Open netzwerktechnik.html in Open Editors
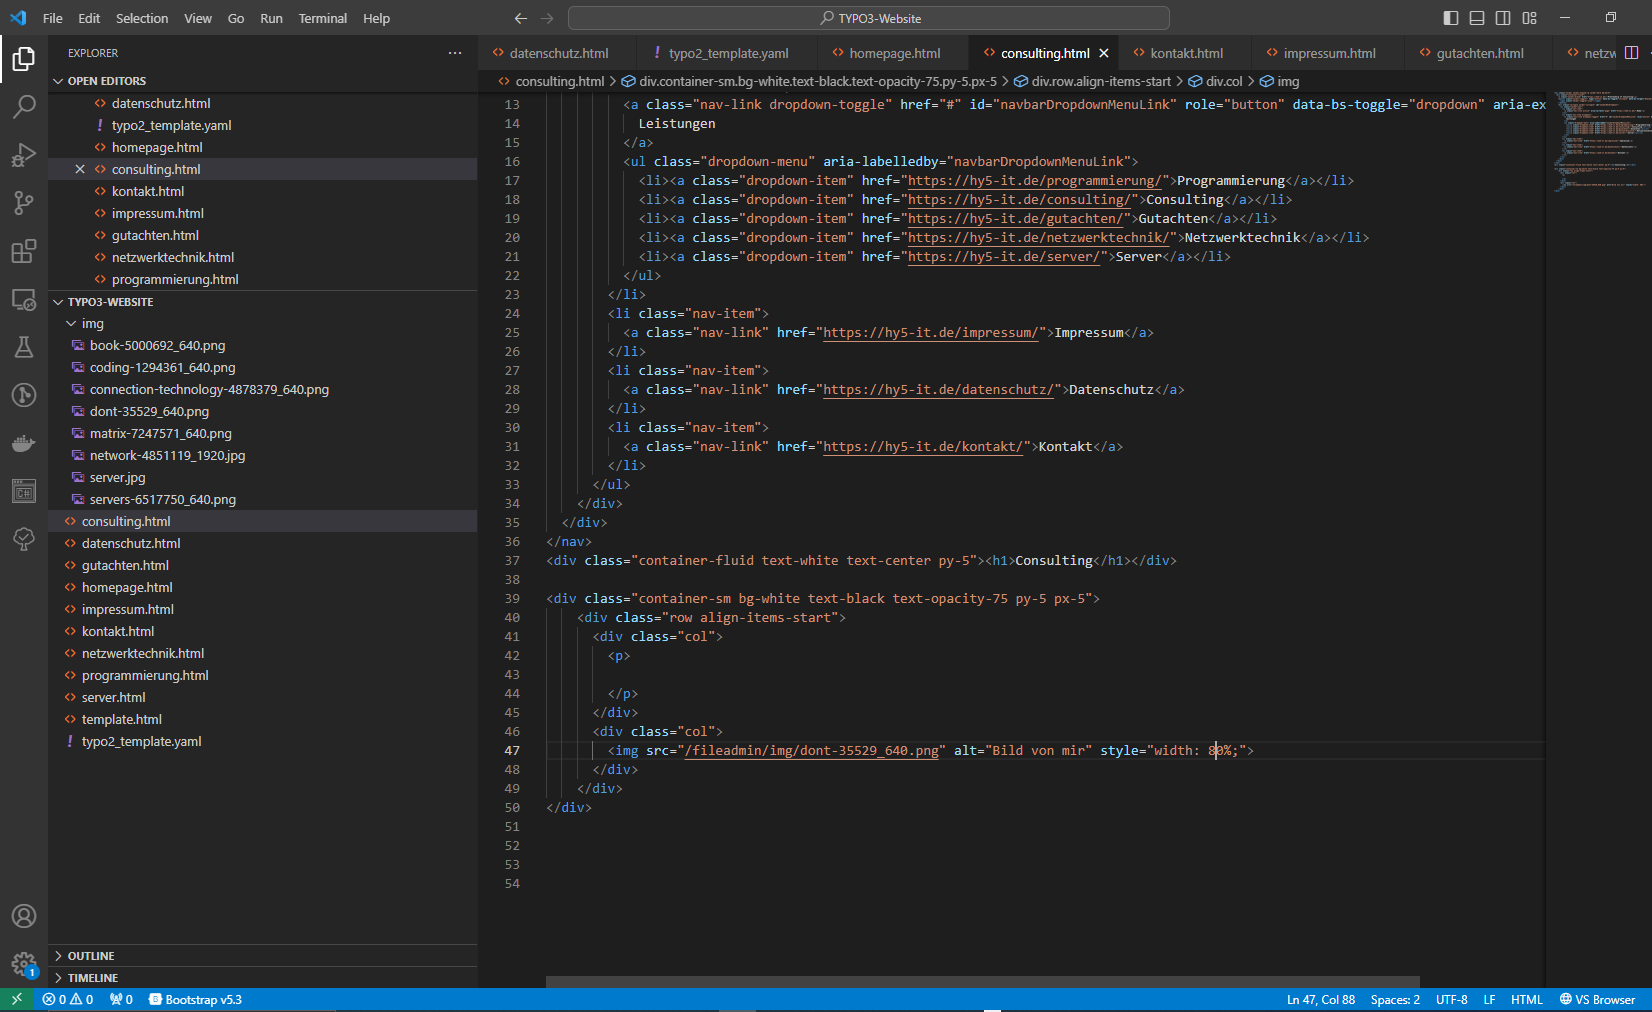The width and height of the screenshot is (1652, 1012). pos(172,257)
